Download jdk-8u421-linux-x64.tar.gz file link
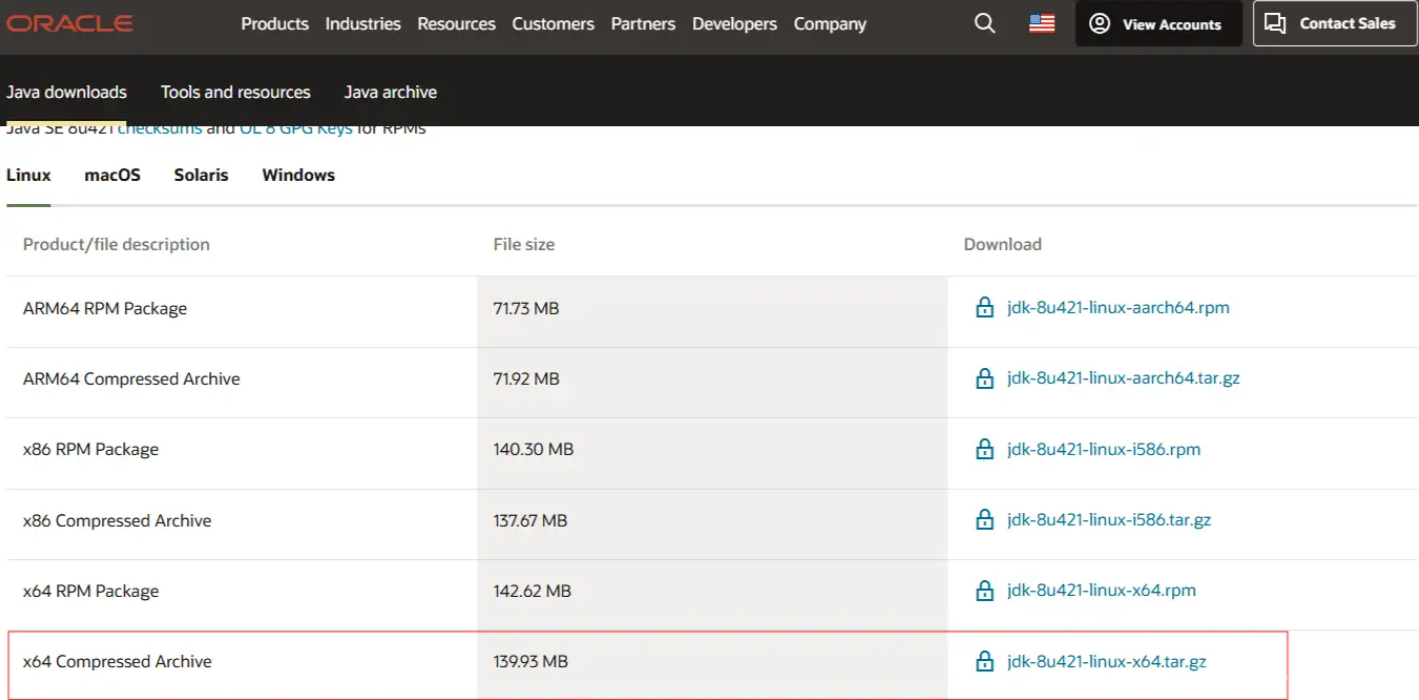This screenshot has height=700, width=1419. pyautogui.click(x=1106, y=662)
